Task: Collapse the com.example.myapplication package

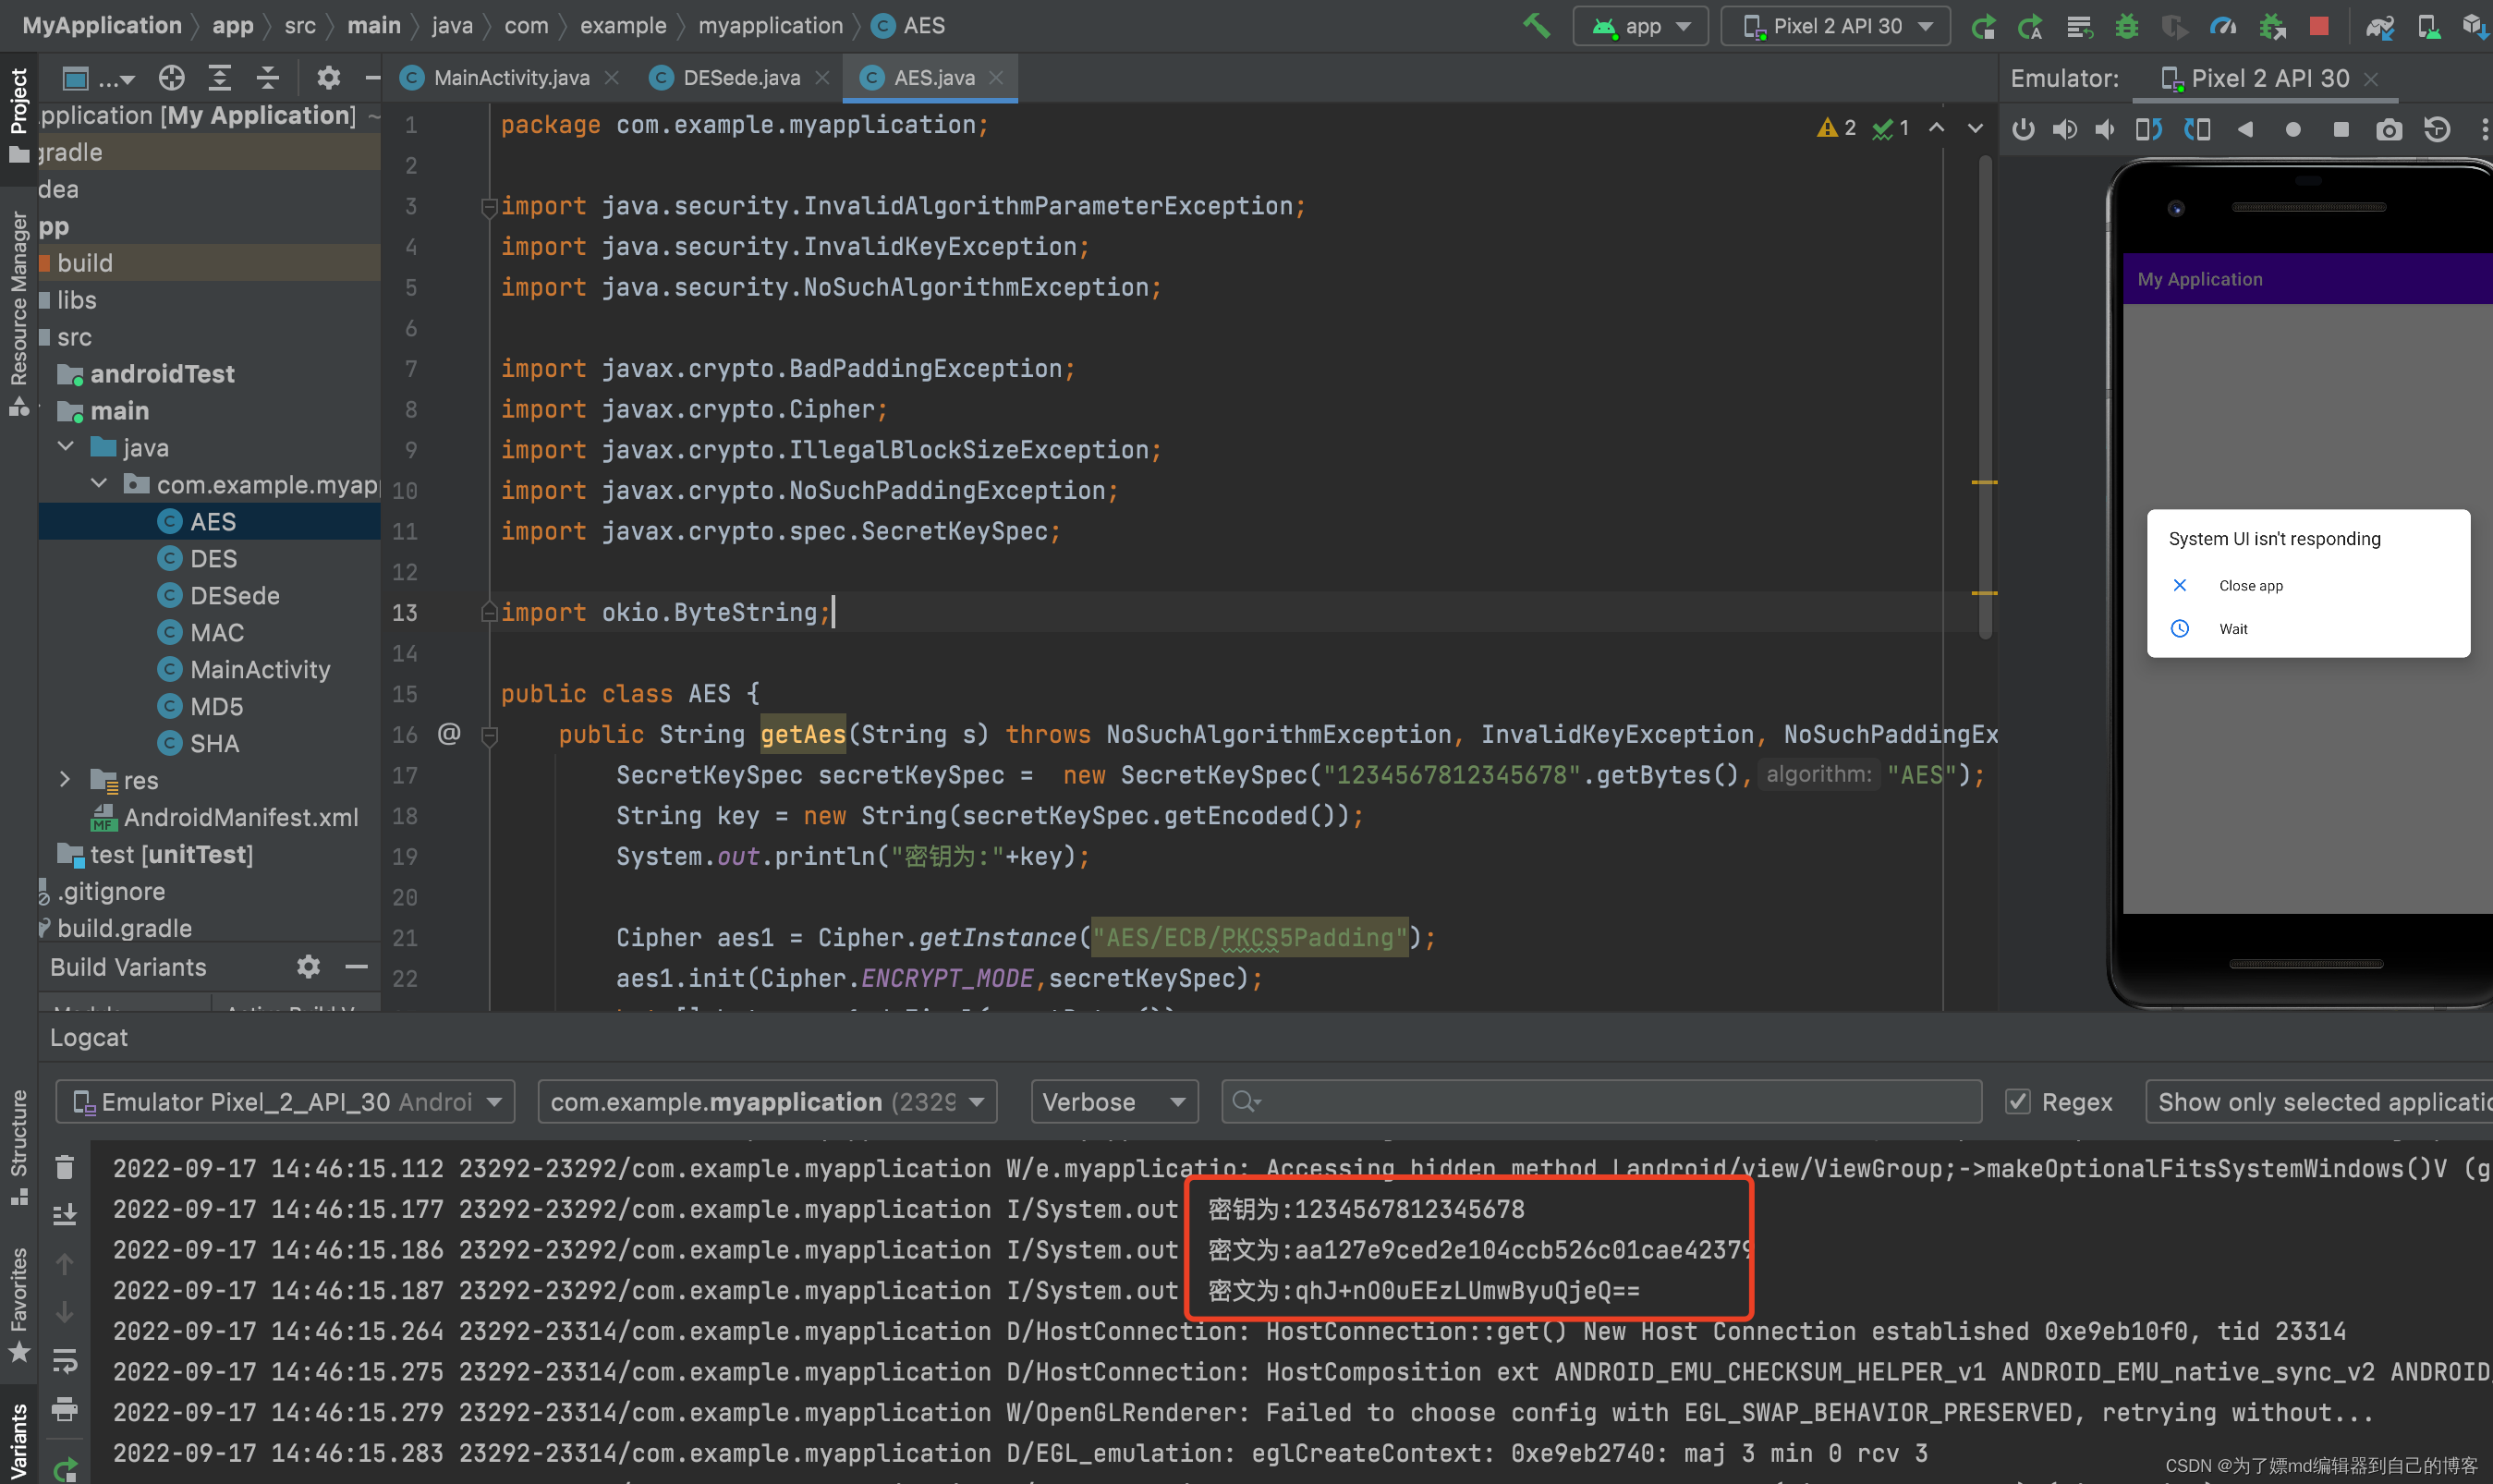Action: pyautogui.click(x=99, y=484)
